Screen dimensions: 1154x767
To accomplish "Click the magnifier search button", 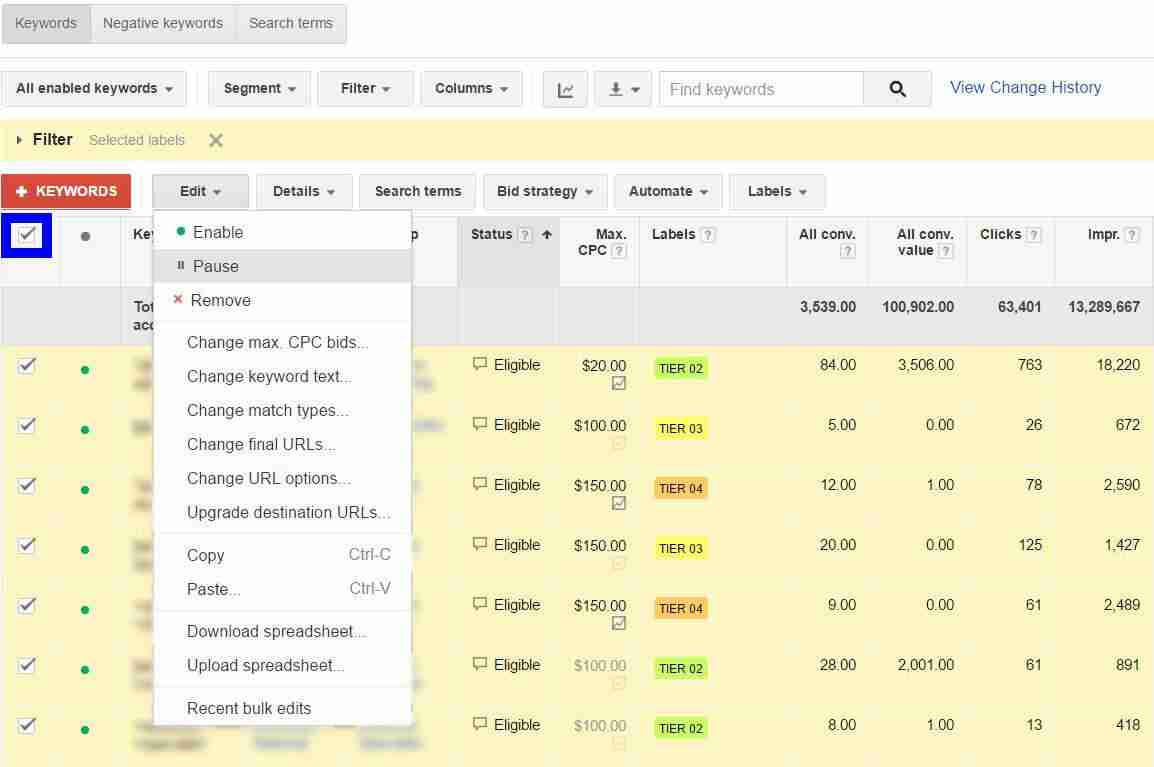I will (897, 89).
